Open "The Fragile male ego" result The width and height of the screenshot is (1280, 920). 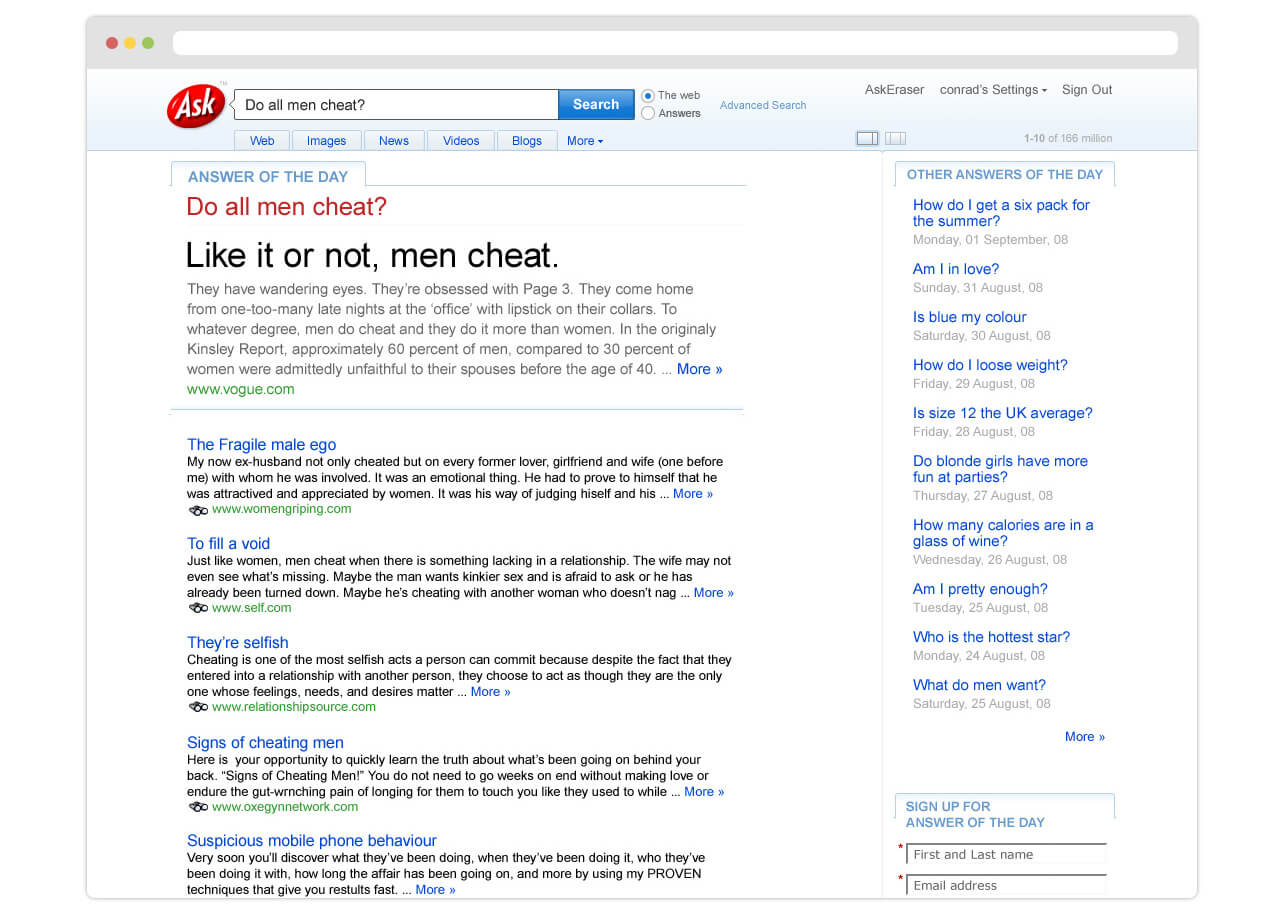coord(262,445)
